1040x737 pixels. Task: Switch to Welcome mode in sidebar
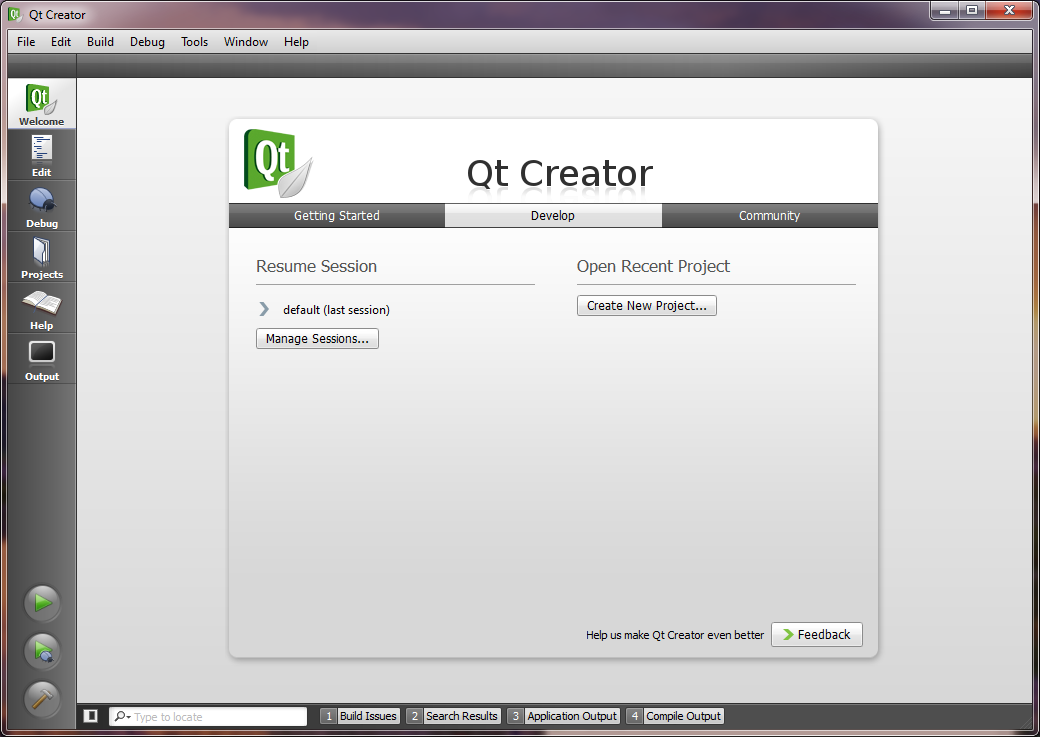[x=41, y=104]
